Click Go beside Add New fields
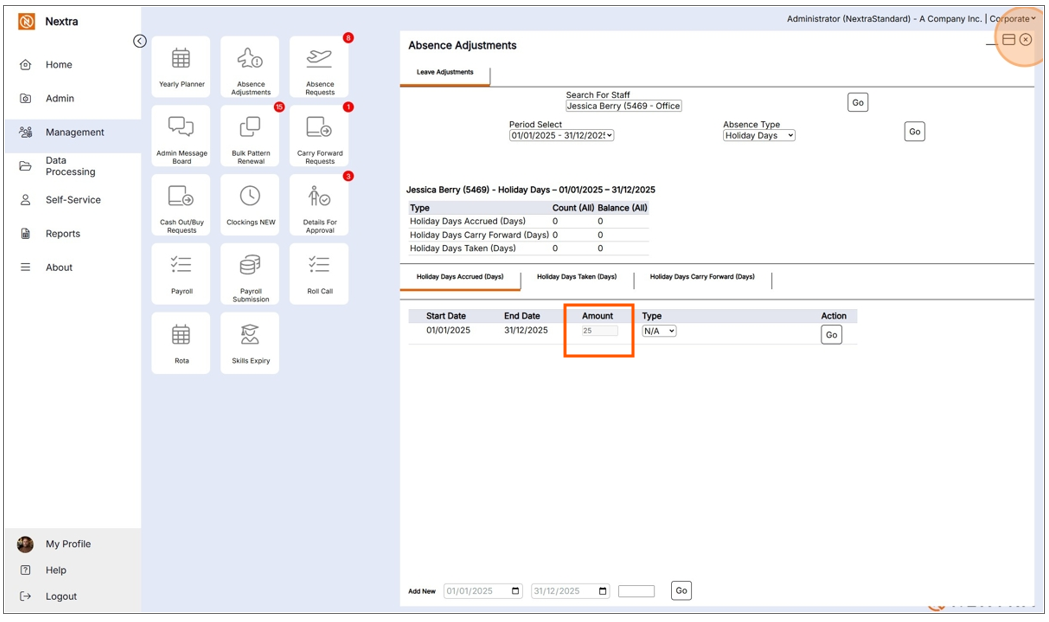 (x=681, y=591)
